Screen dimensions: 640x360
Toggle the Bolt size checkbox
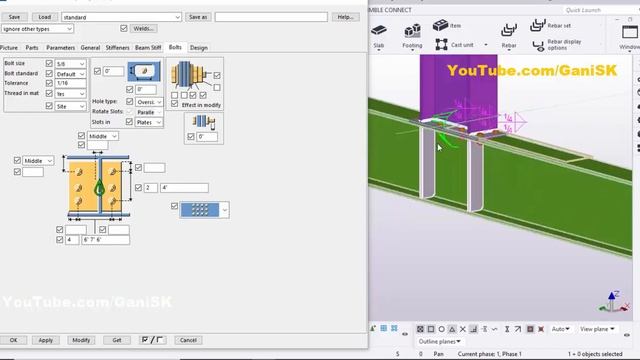49,63
